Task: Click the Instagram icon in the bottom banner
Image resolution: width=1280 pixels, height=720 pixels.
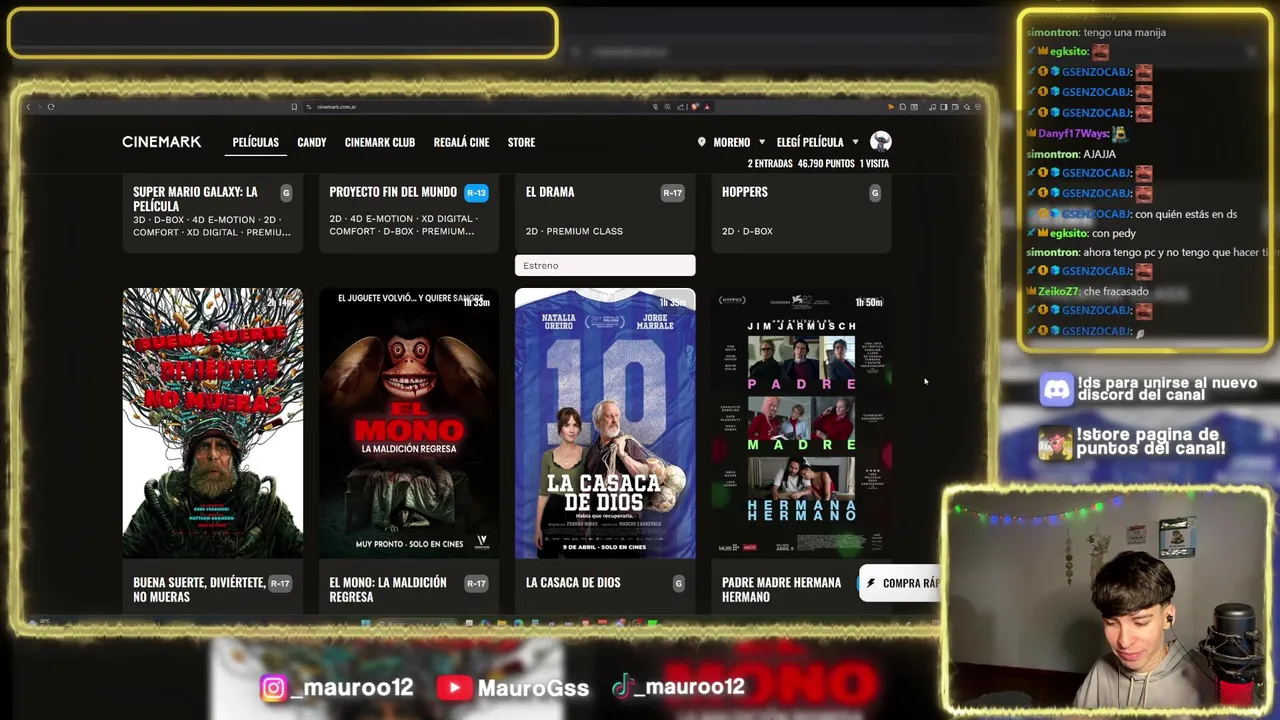Action: pyautogui.click(x=274, y=688)
